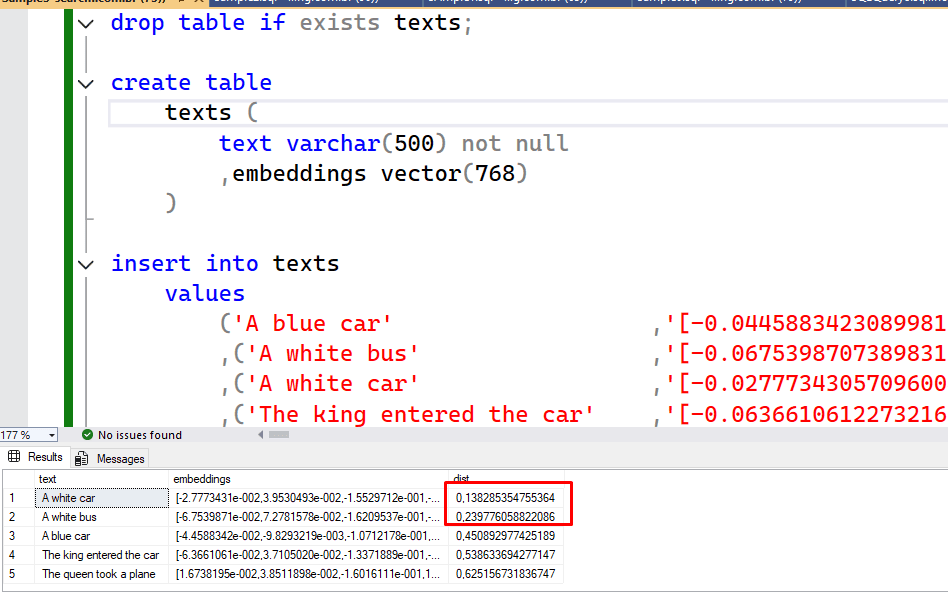Select the 'A white bus' result cell
The height and width of the screenshot is (592, 948).
click(102, 517)
